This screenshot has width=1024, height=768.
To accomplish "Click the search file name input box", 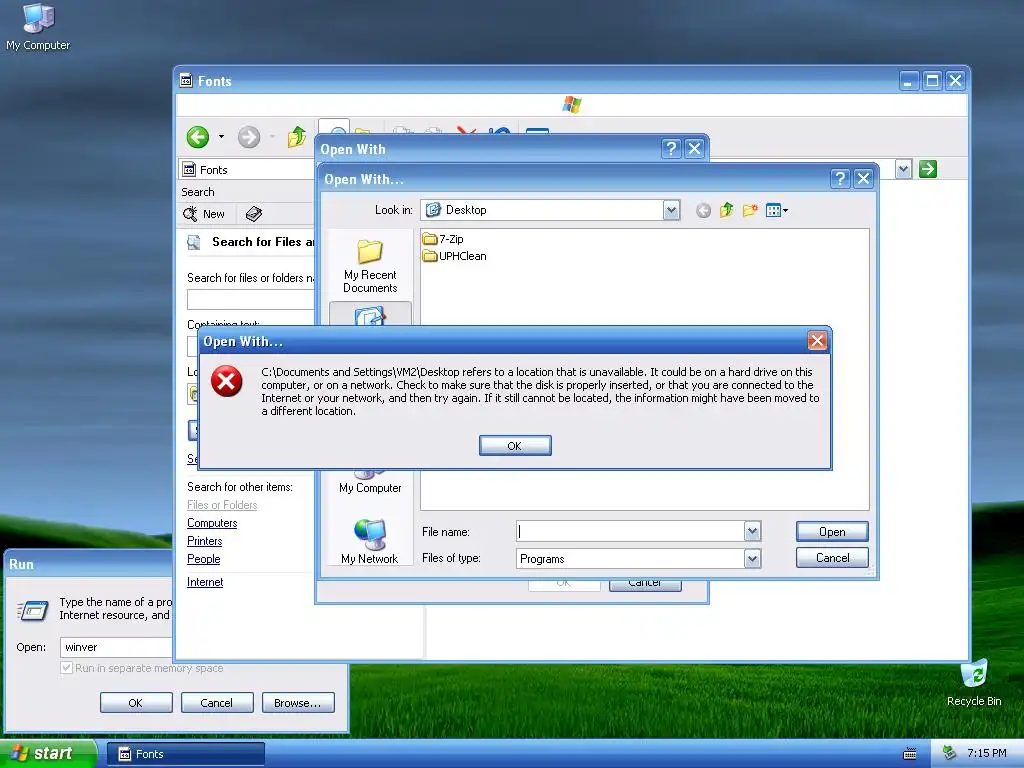I will (251, 299).
